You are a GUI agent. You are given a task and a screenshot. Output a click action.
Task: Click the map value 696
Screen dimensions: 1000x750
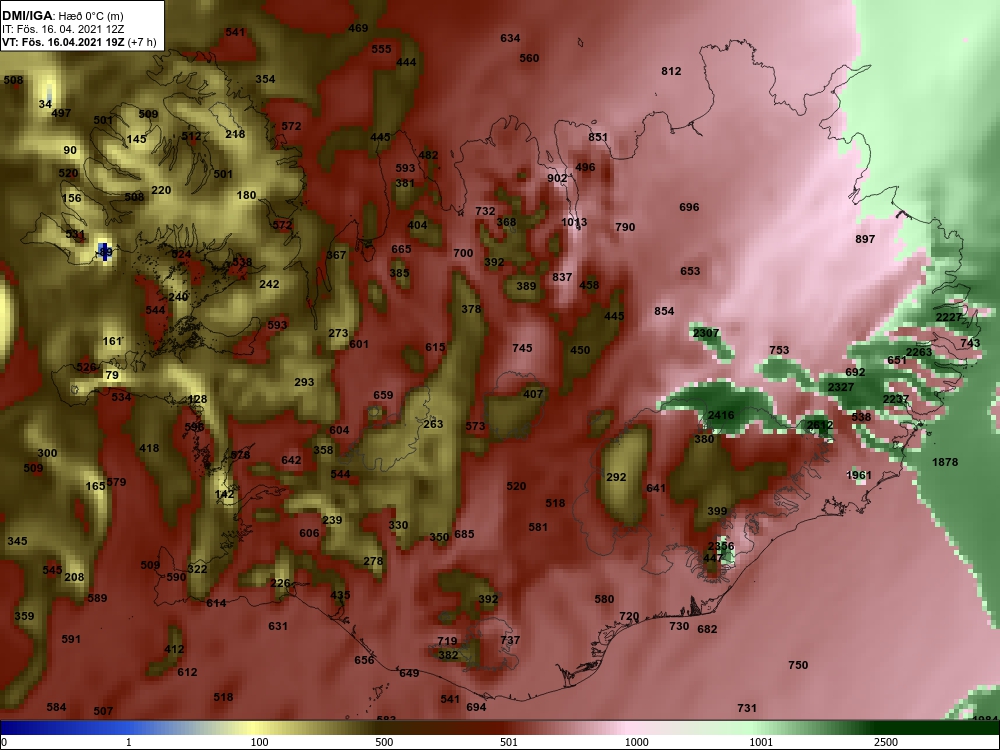pos(689,207)
